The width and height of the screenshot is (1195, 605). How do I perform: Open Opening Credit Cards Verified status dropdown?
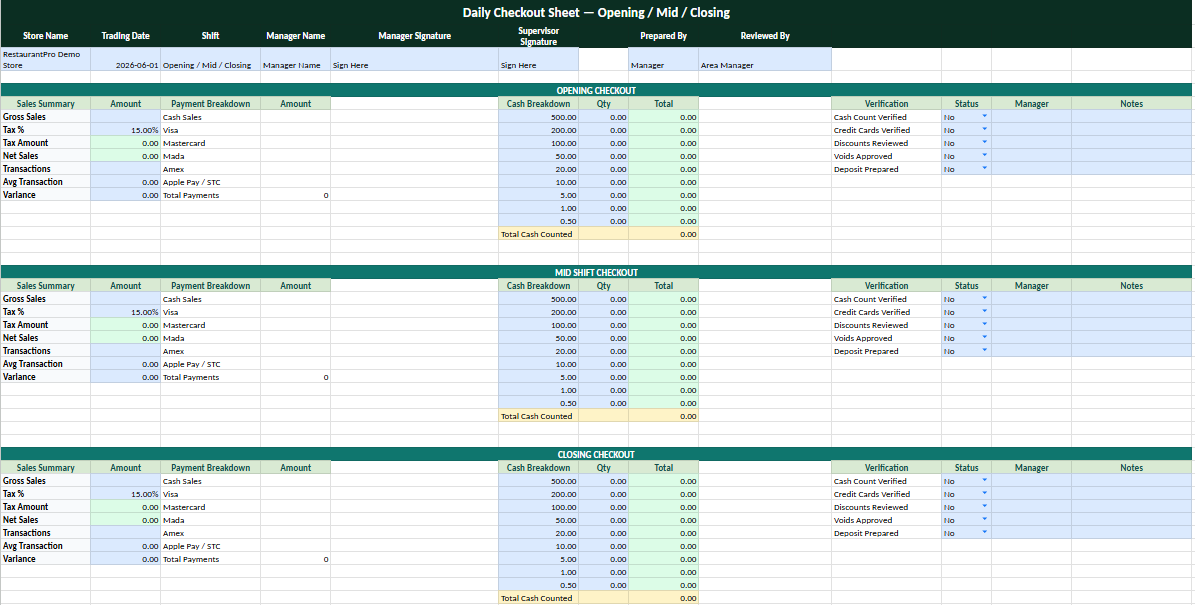pyautogui.click(x=984, y=130)
